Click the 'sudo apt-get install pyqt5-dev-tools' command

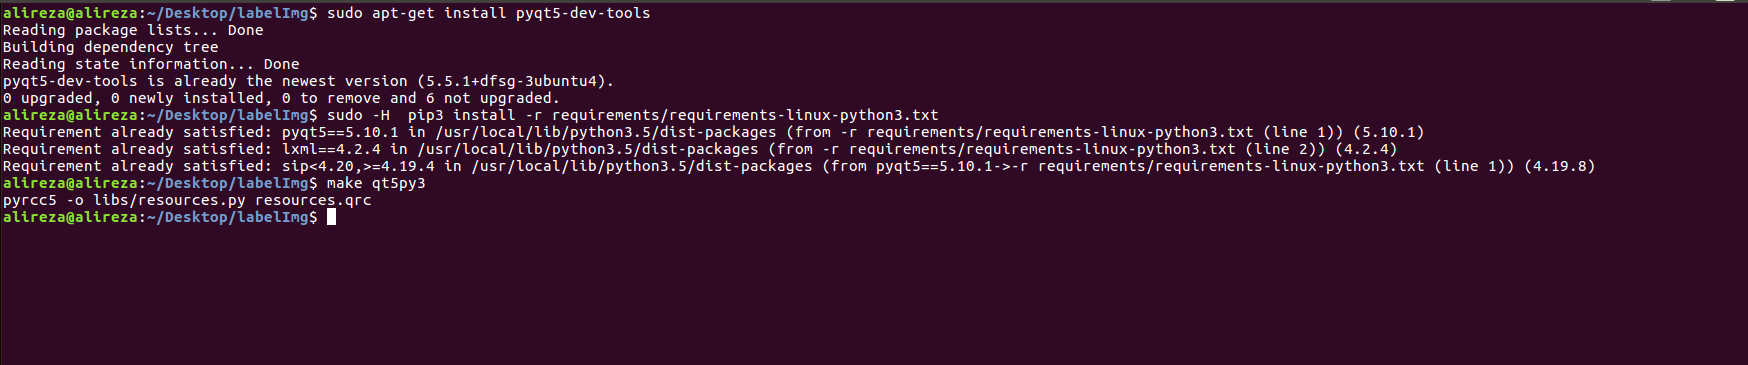click(x=489, y=13)
